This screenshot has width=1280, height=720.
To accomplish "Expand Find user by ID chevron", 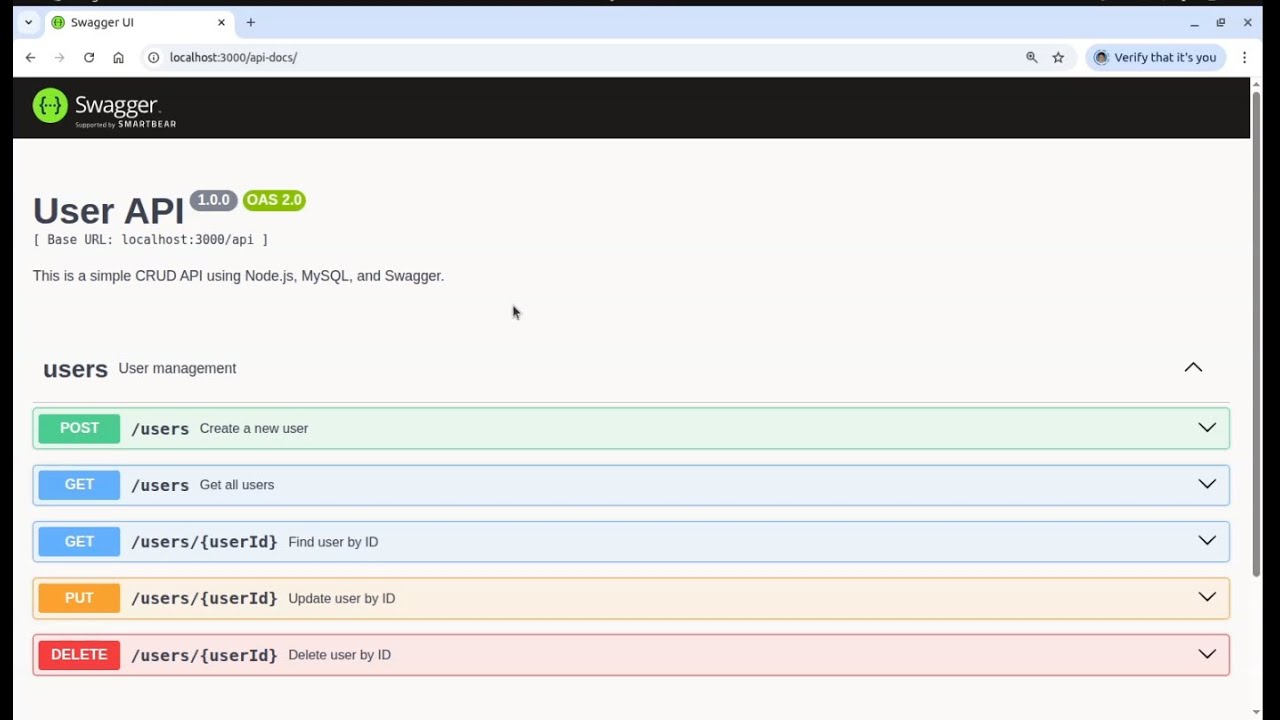I will click(1207, 541).
